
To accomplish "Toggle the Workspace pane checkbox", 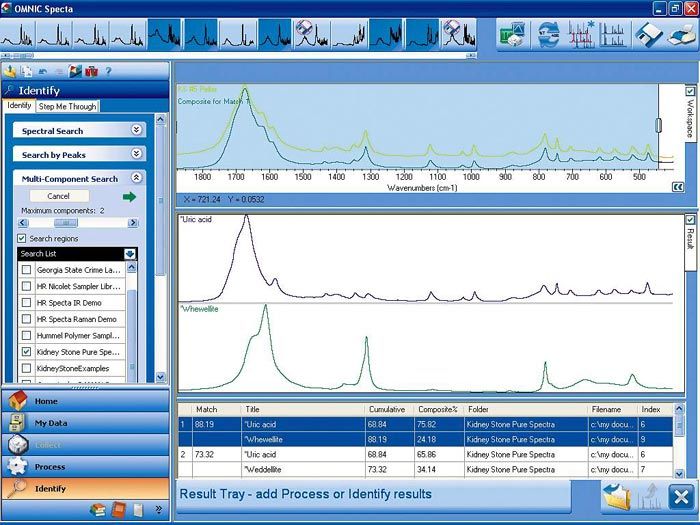I will tap(690, 91).
